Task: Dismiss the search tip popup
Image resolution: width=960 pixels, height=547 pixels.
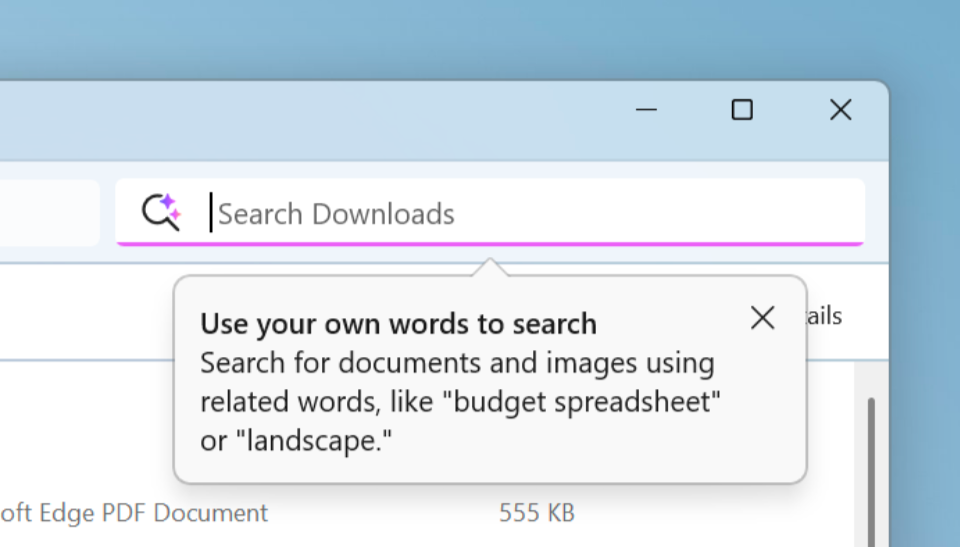Action: tap(762, 318)
